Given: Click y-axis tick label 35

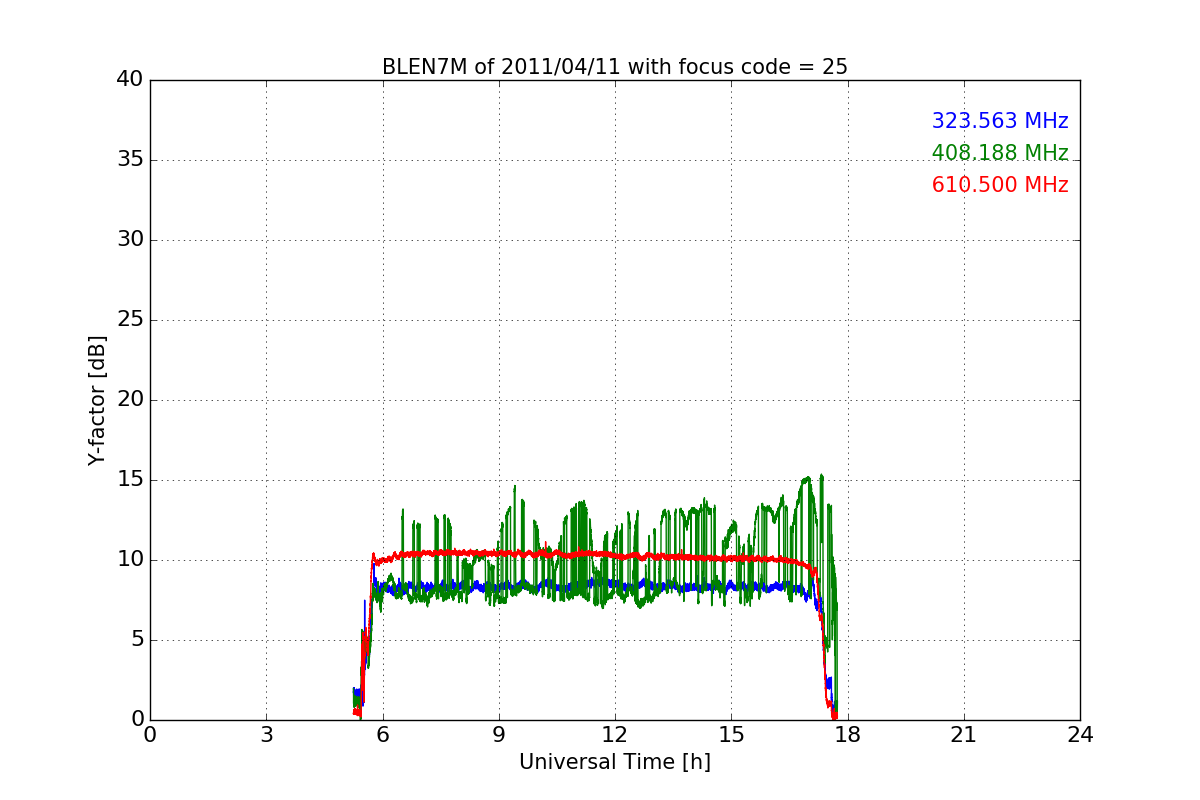Looking at the screenshot, I should coord(130,160).
